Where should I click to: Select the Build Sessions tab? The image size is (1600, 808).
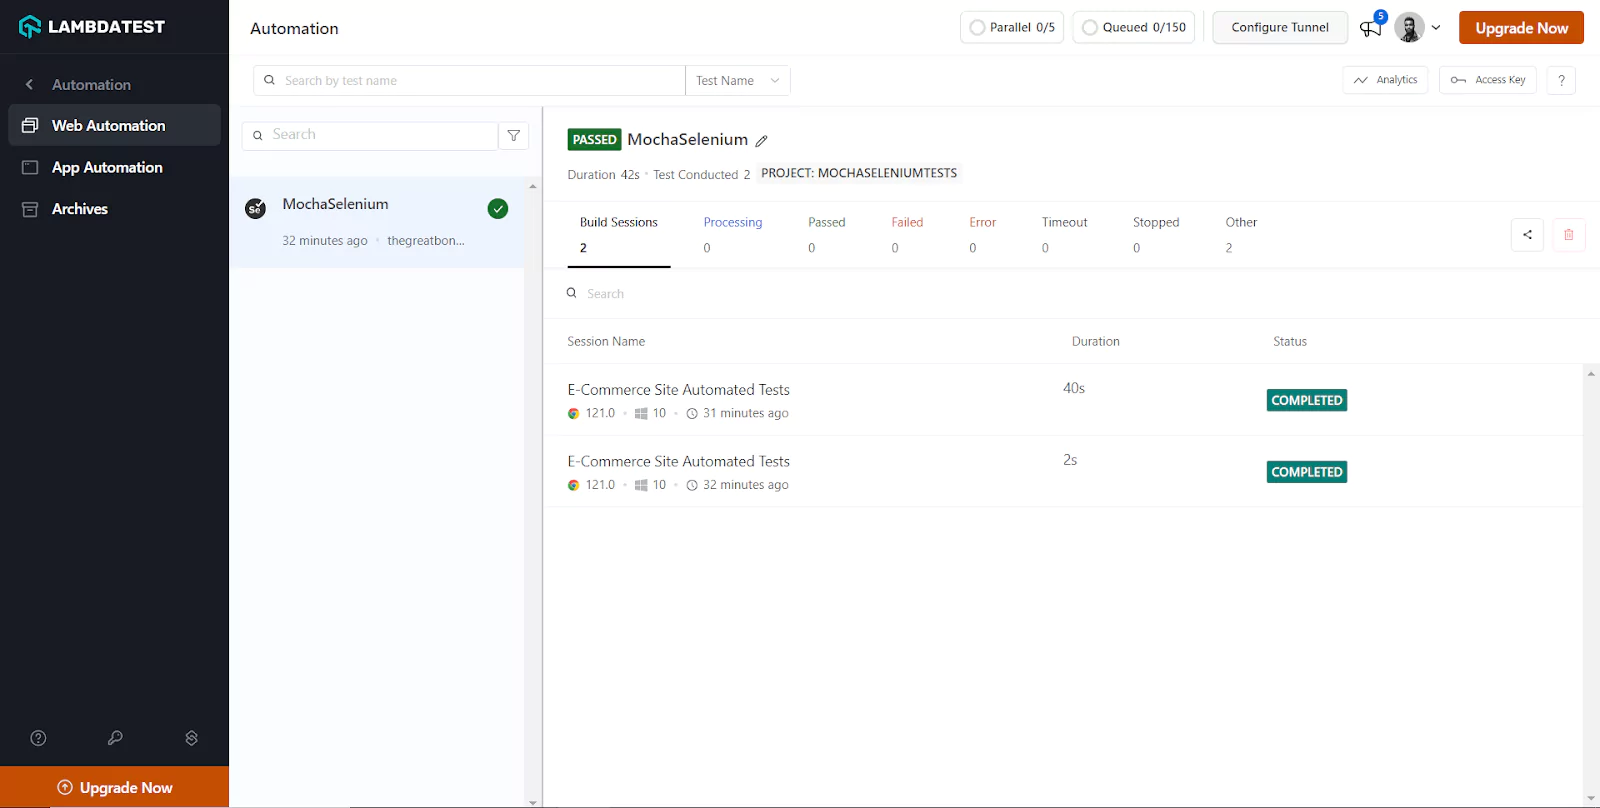point(619,235)
